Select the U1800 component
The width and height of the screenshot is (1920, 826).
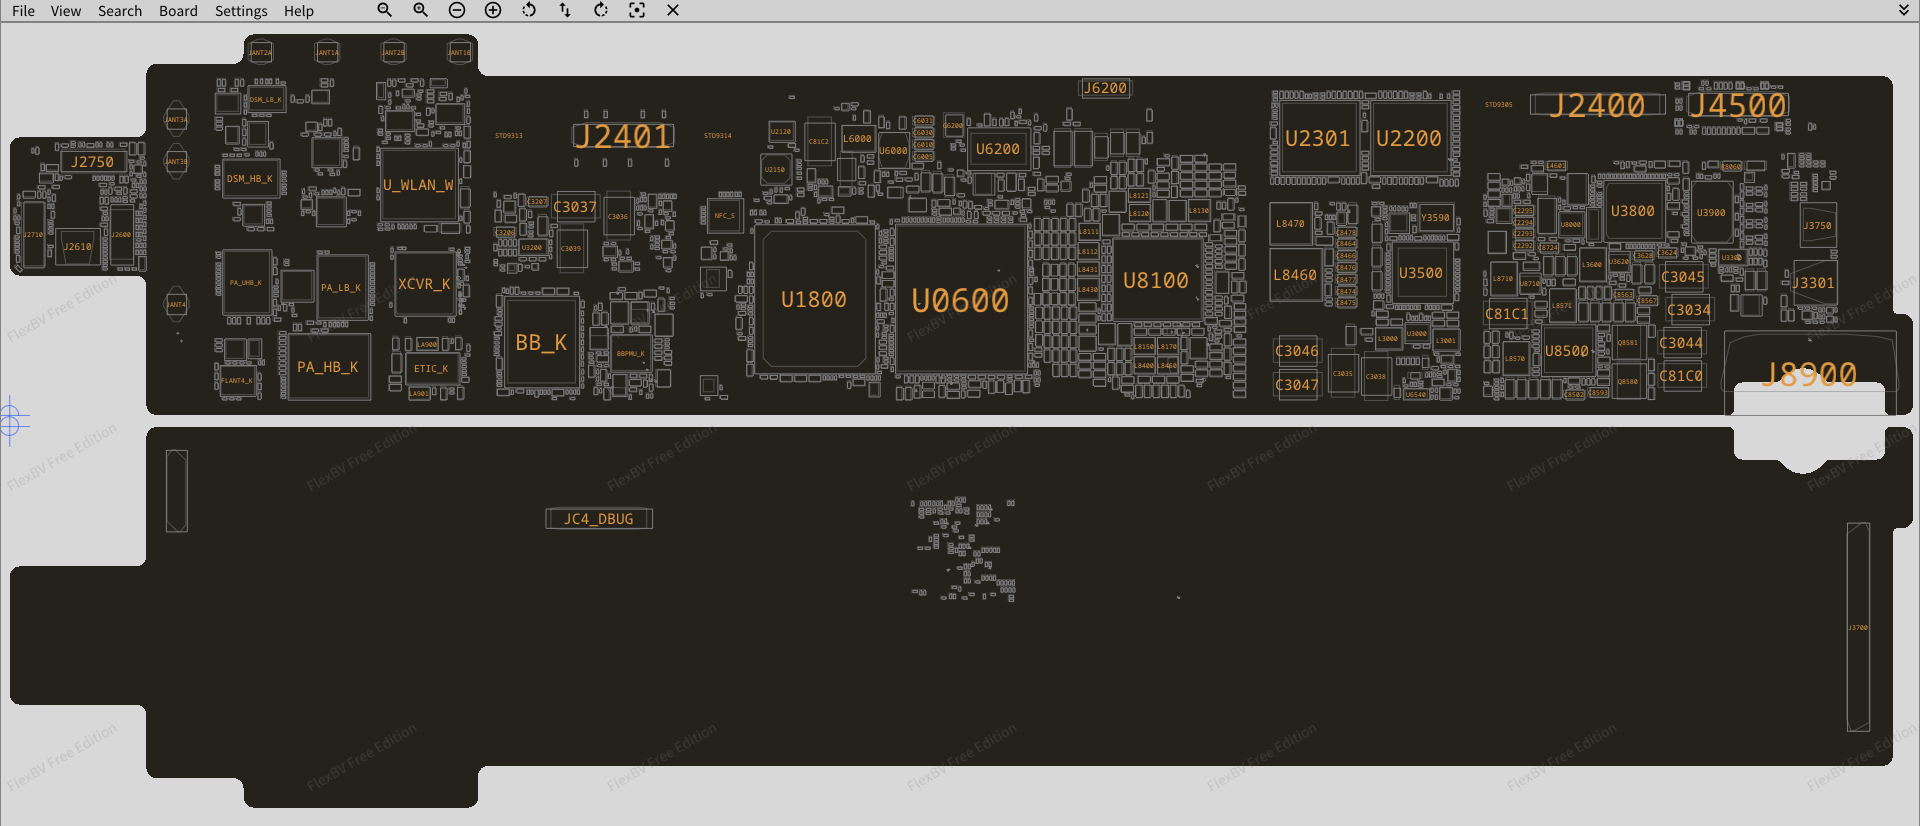(813, 300)
